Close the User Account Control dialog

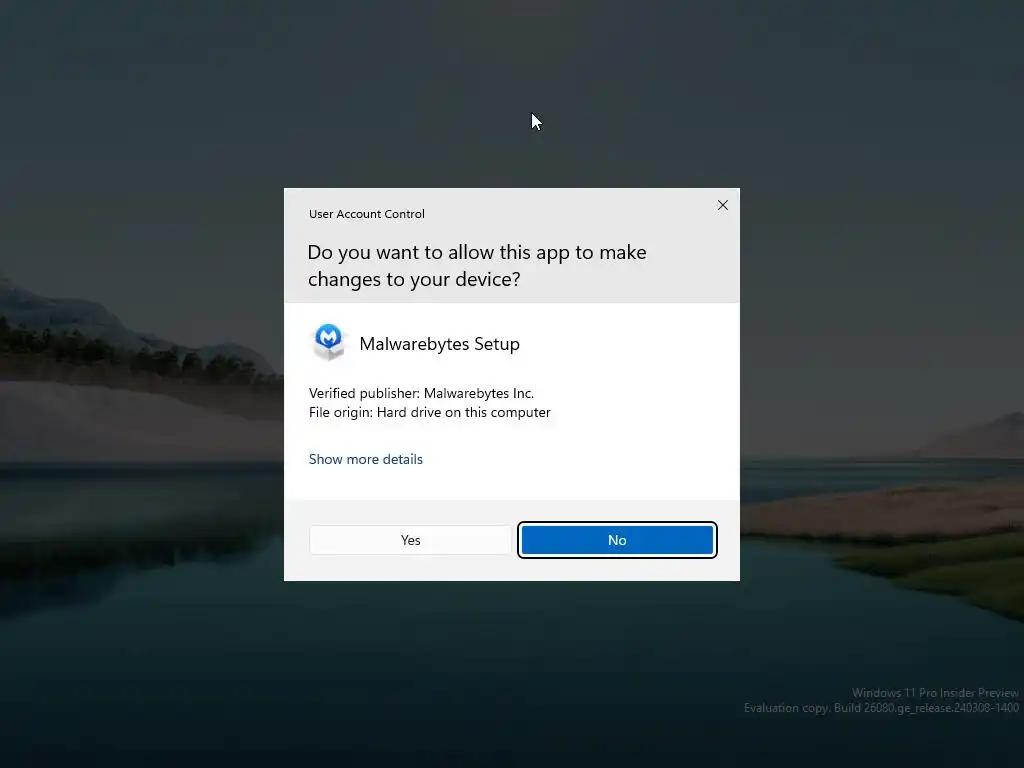coord(722,205)
